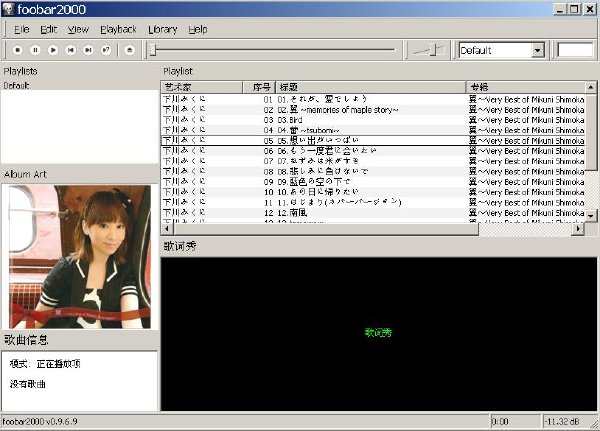Go to the previous track
Image resolution: width=600 pixels, height=431 pixels.
[70, 50]
